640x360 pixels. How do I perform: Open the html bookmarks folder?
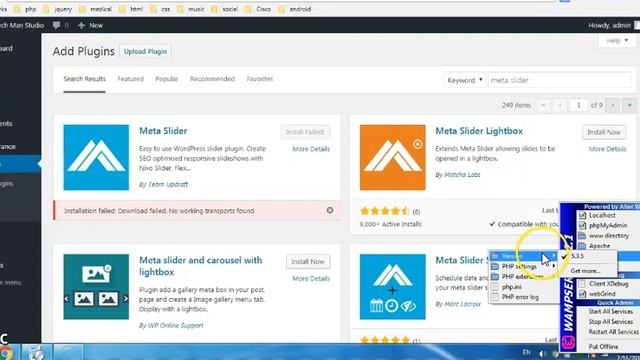click(131, 9)
